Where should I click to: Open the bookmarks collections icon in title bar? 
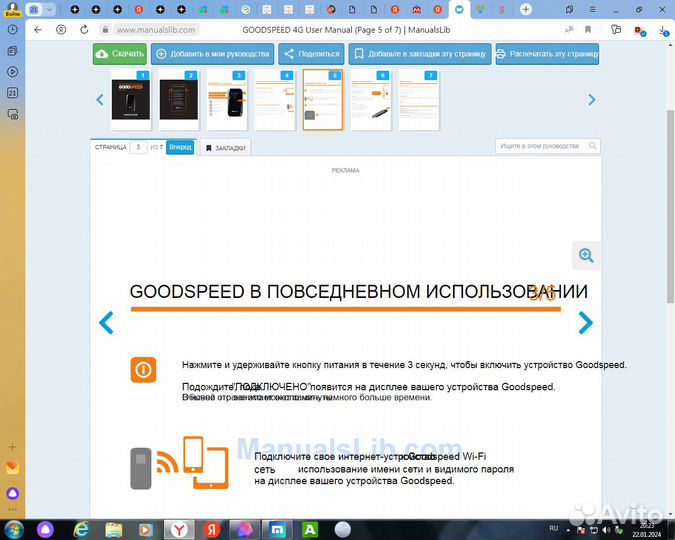pos(570,9)
